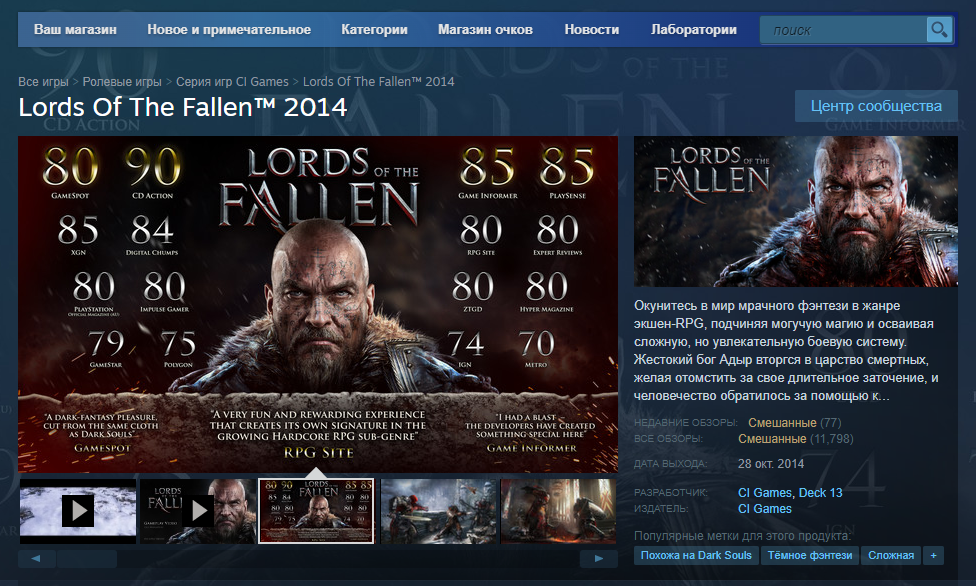This screenshot has width=976, height=586.
Task: Open Новое и примечательное menu
Action: click(x=229, y=30)
